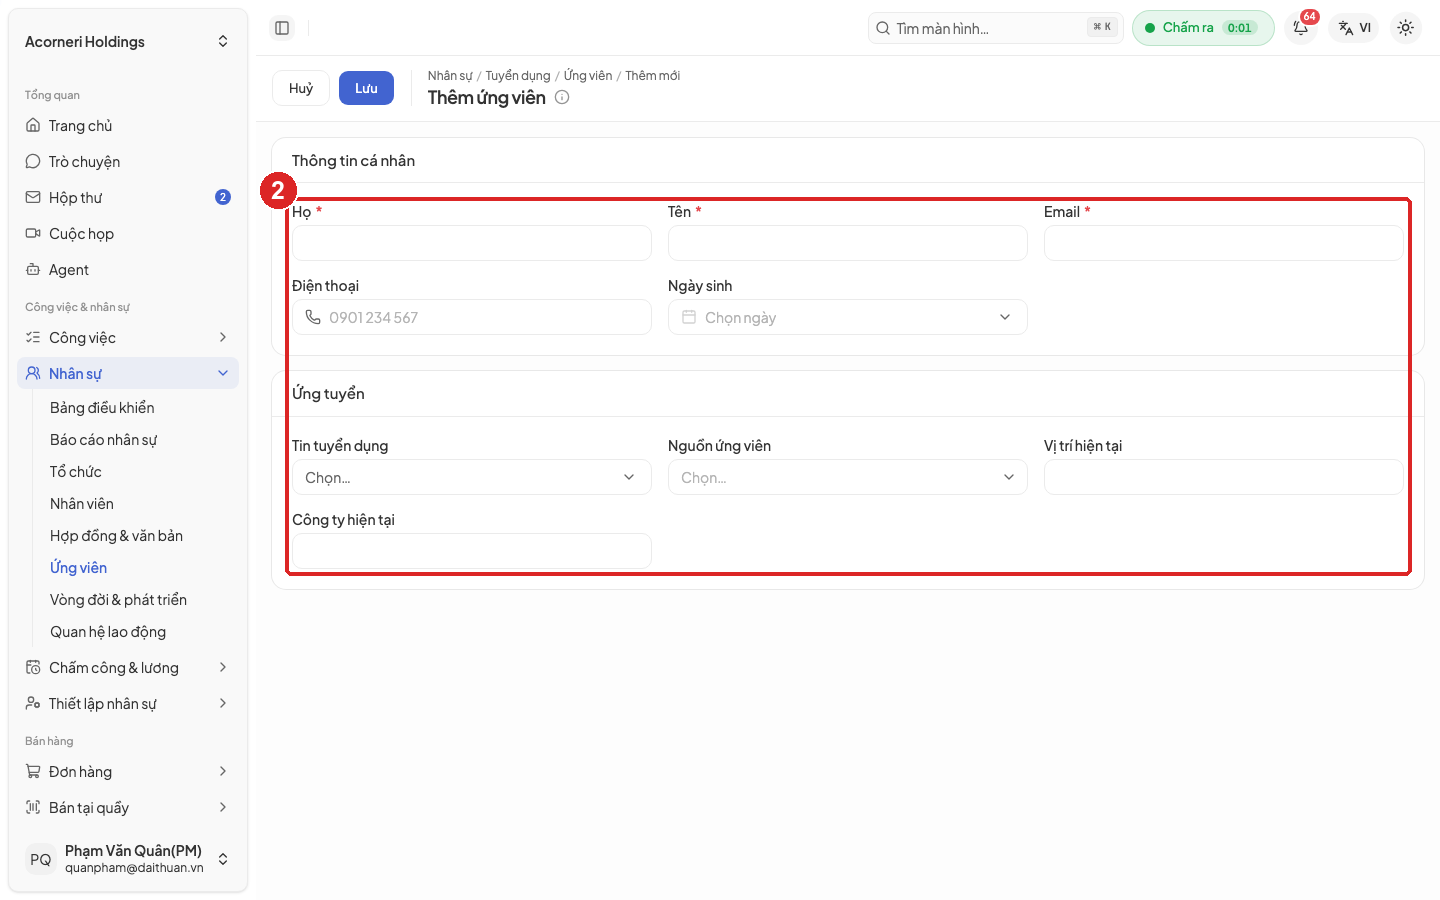Switch language via the VI translate icon
Image resolution: width=1440 pixels, height=900 pixels.
coord(1354,28)
